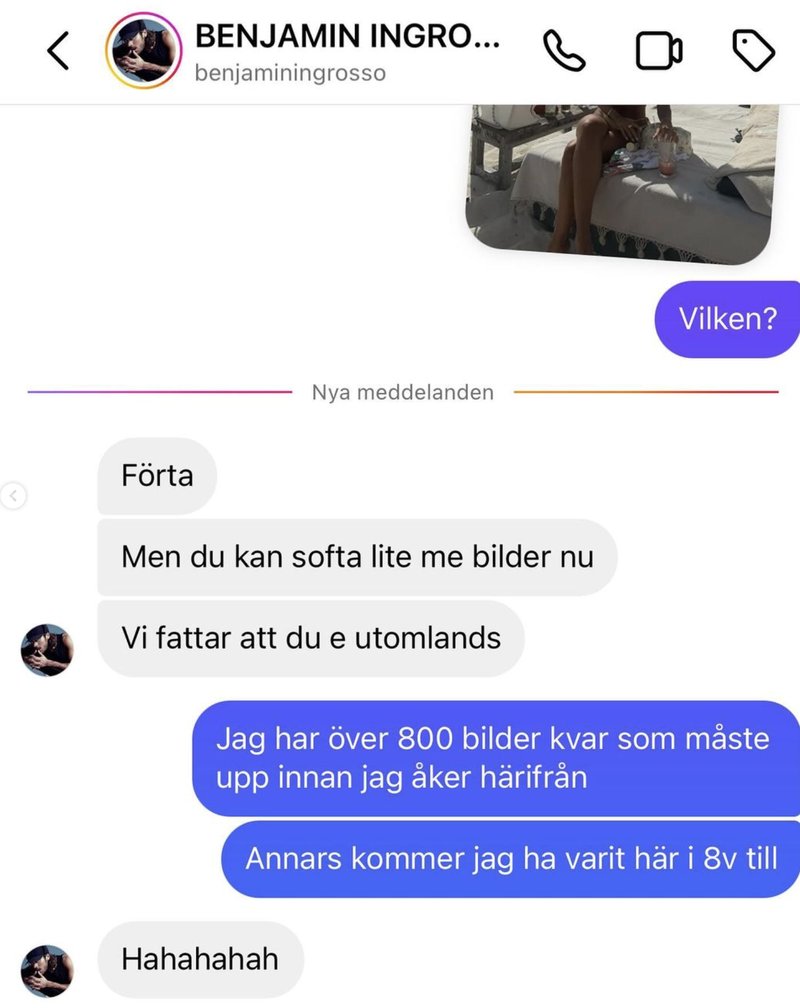This screenshot has width=800, height=1008.
Task: Open the BENJAMIN INGRO... chat title
Action: [347, 37]
